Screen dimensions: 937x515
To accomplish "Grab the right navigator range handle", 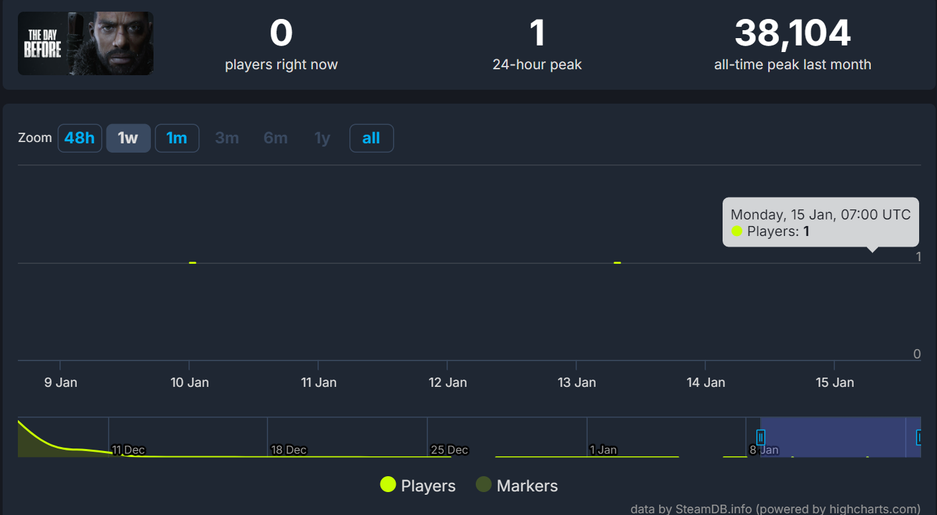I will pos(919,437).
